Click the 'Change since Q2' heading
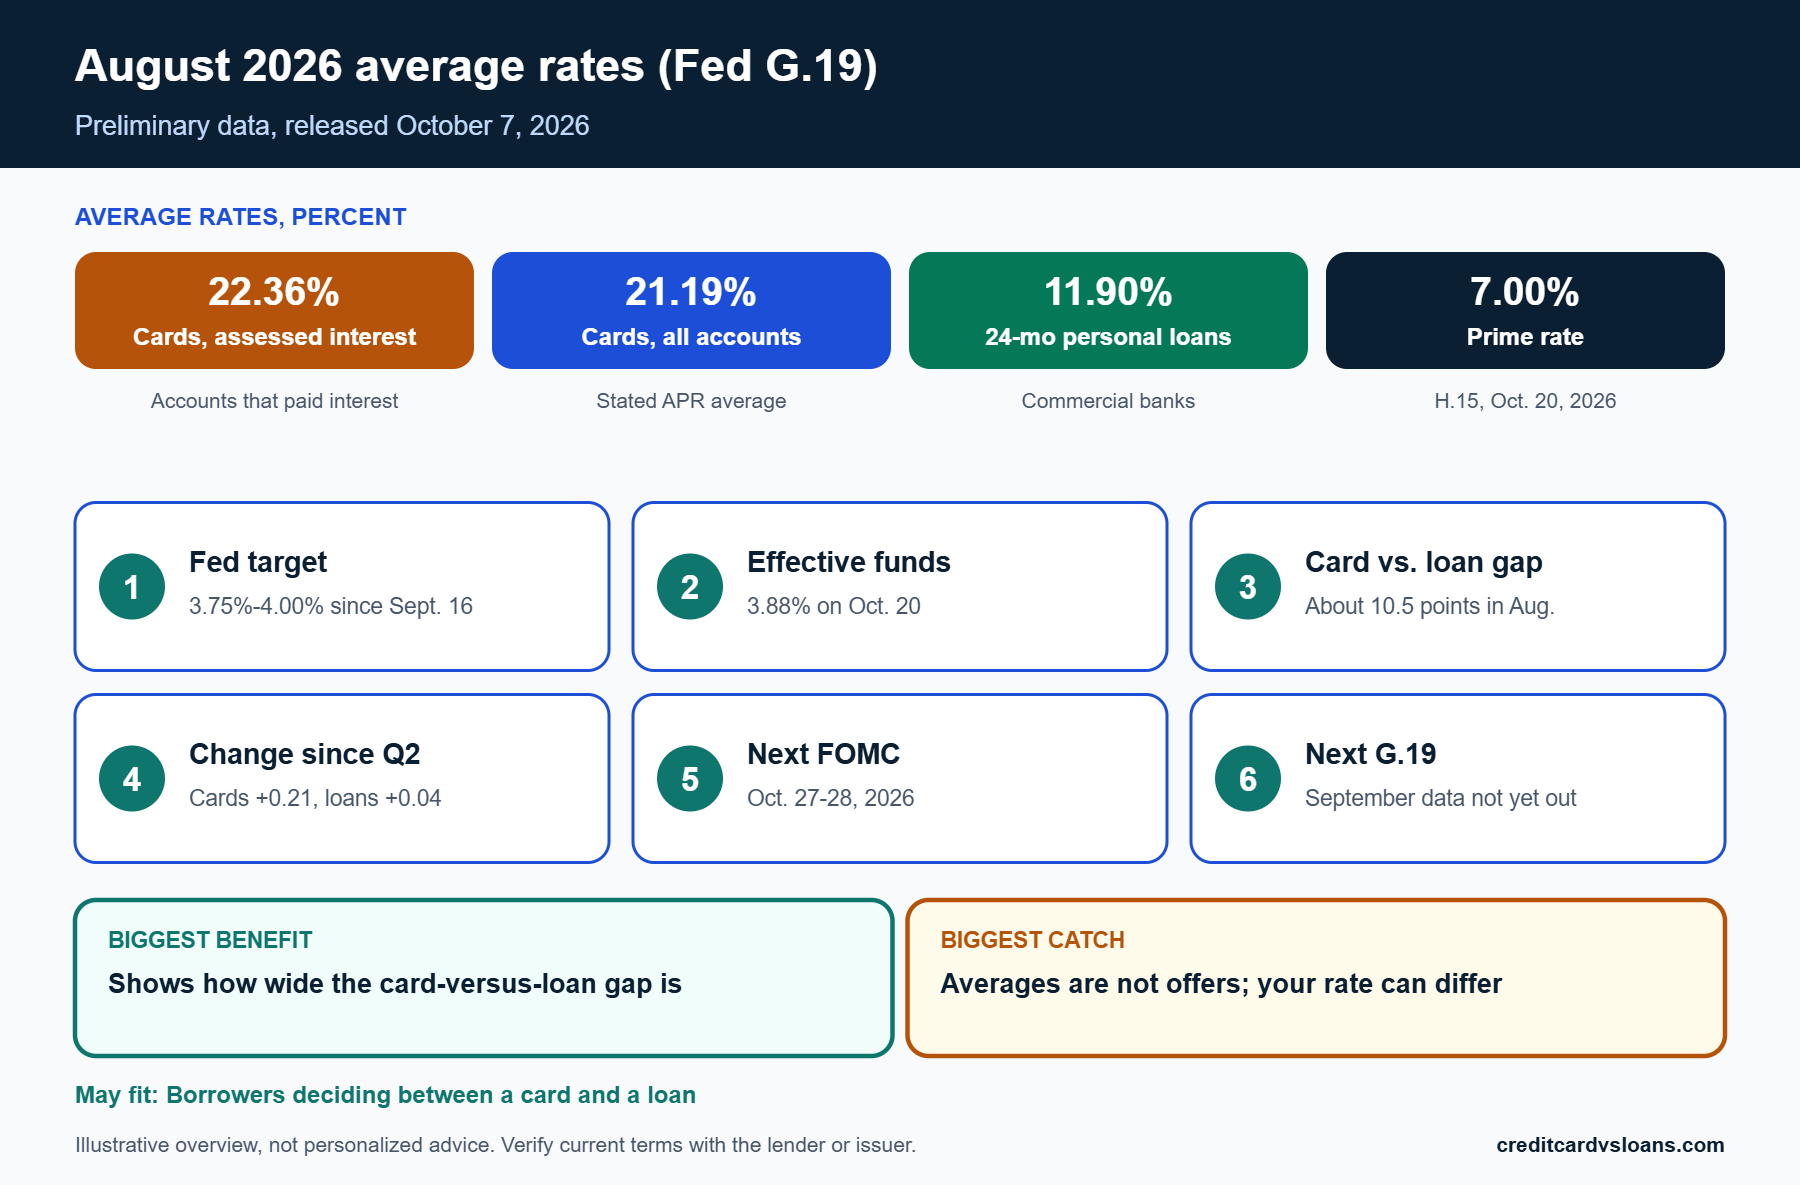Viewport: 1800px width, 1185px height. [x=305, y=754]
